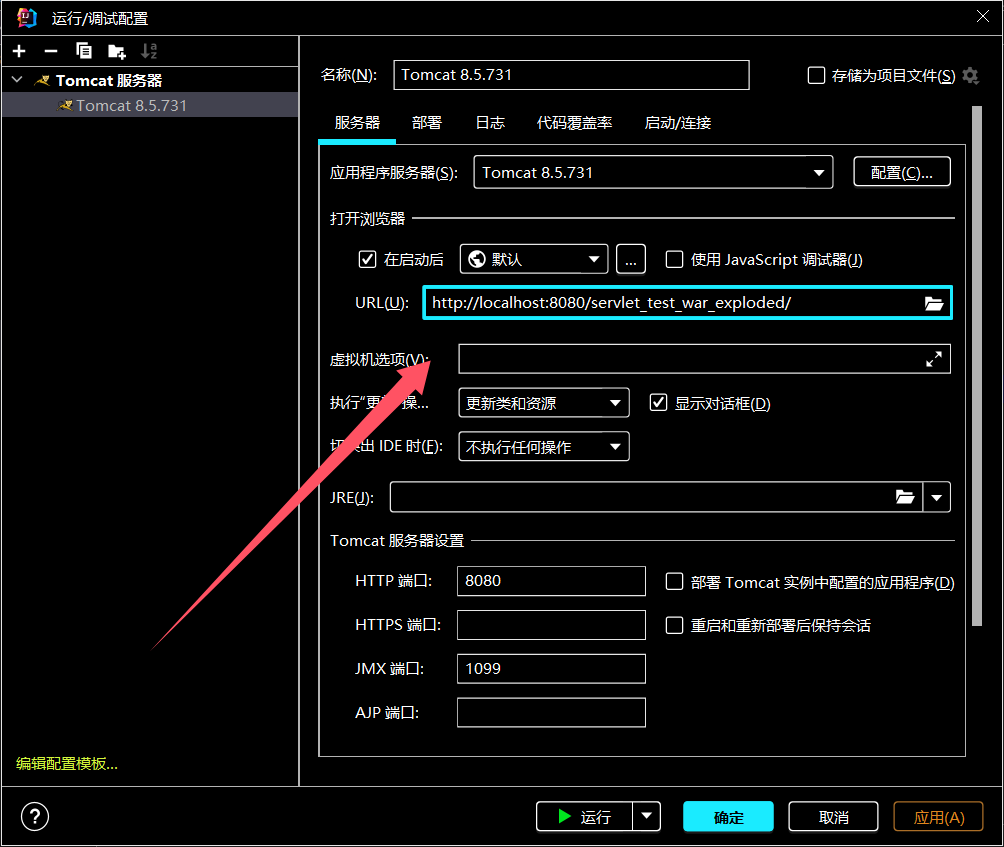Open 编辑配置模板... link
The height and width of the screenshot is (847, 1004).
(67, 763)
